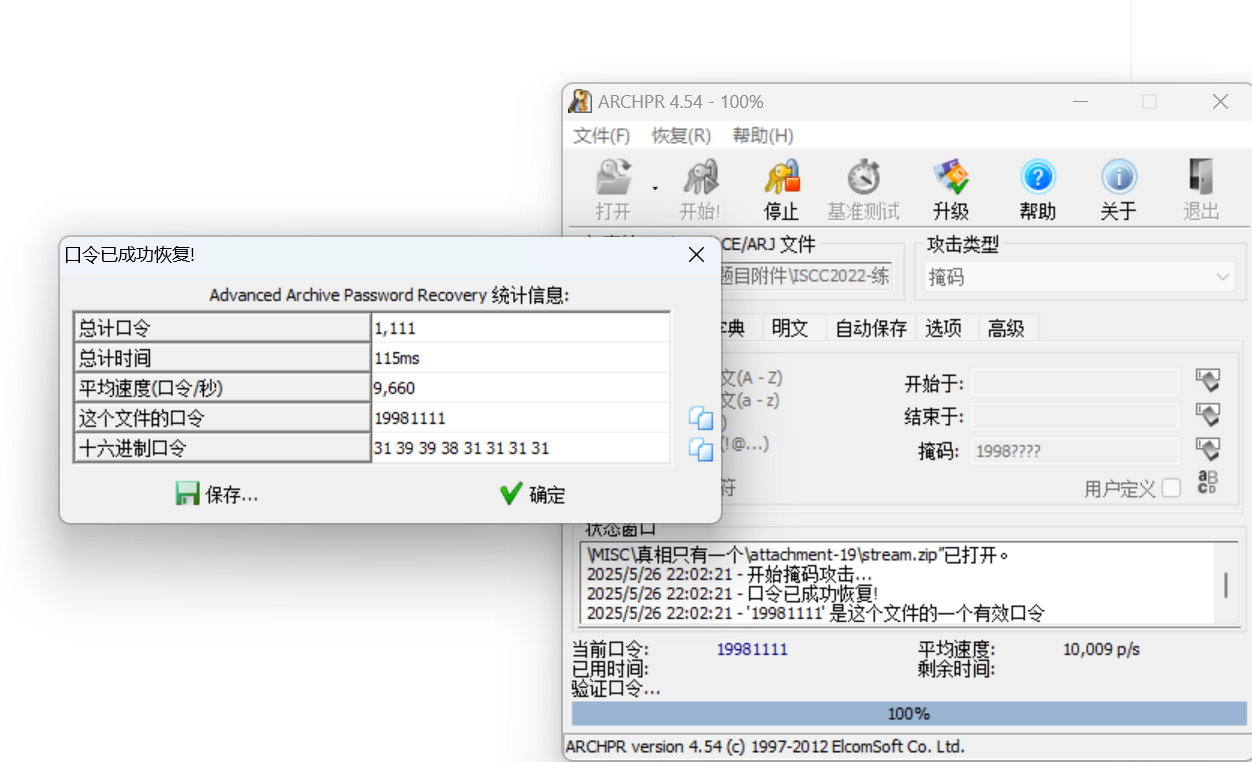Click the log line 开始掩码攻击
The image size is (1252, 762).
click(729, 575)
